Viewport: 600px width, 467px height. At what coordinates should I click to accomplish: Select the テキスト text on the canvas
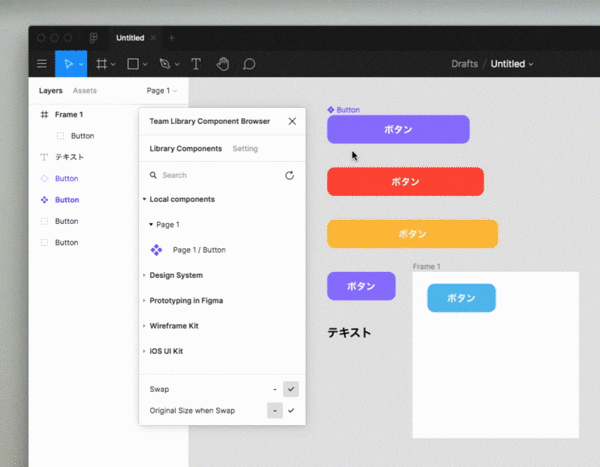349,332
